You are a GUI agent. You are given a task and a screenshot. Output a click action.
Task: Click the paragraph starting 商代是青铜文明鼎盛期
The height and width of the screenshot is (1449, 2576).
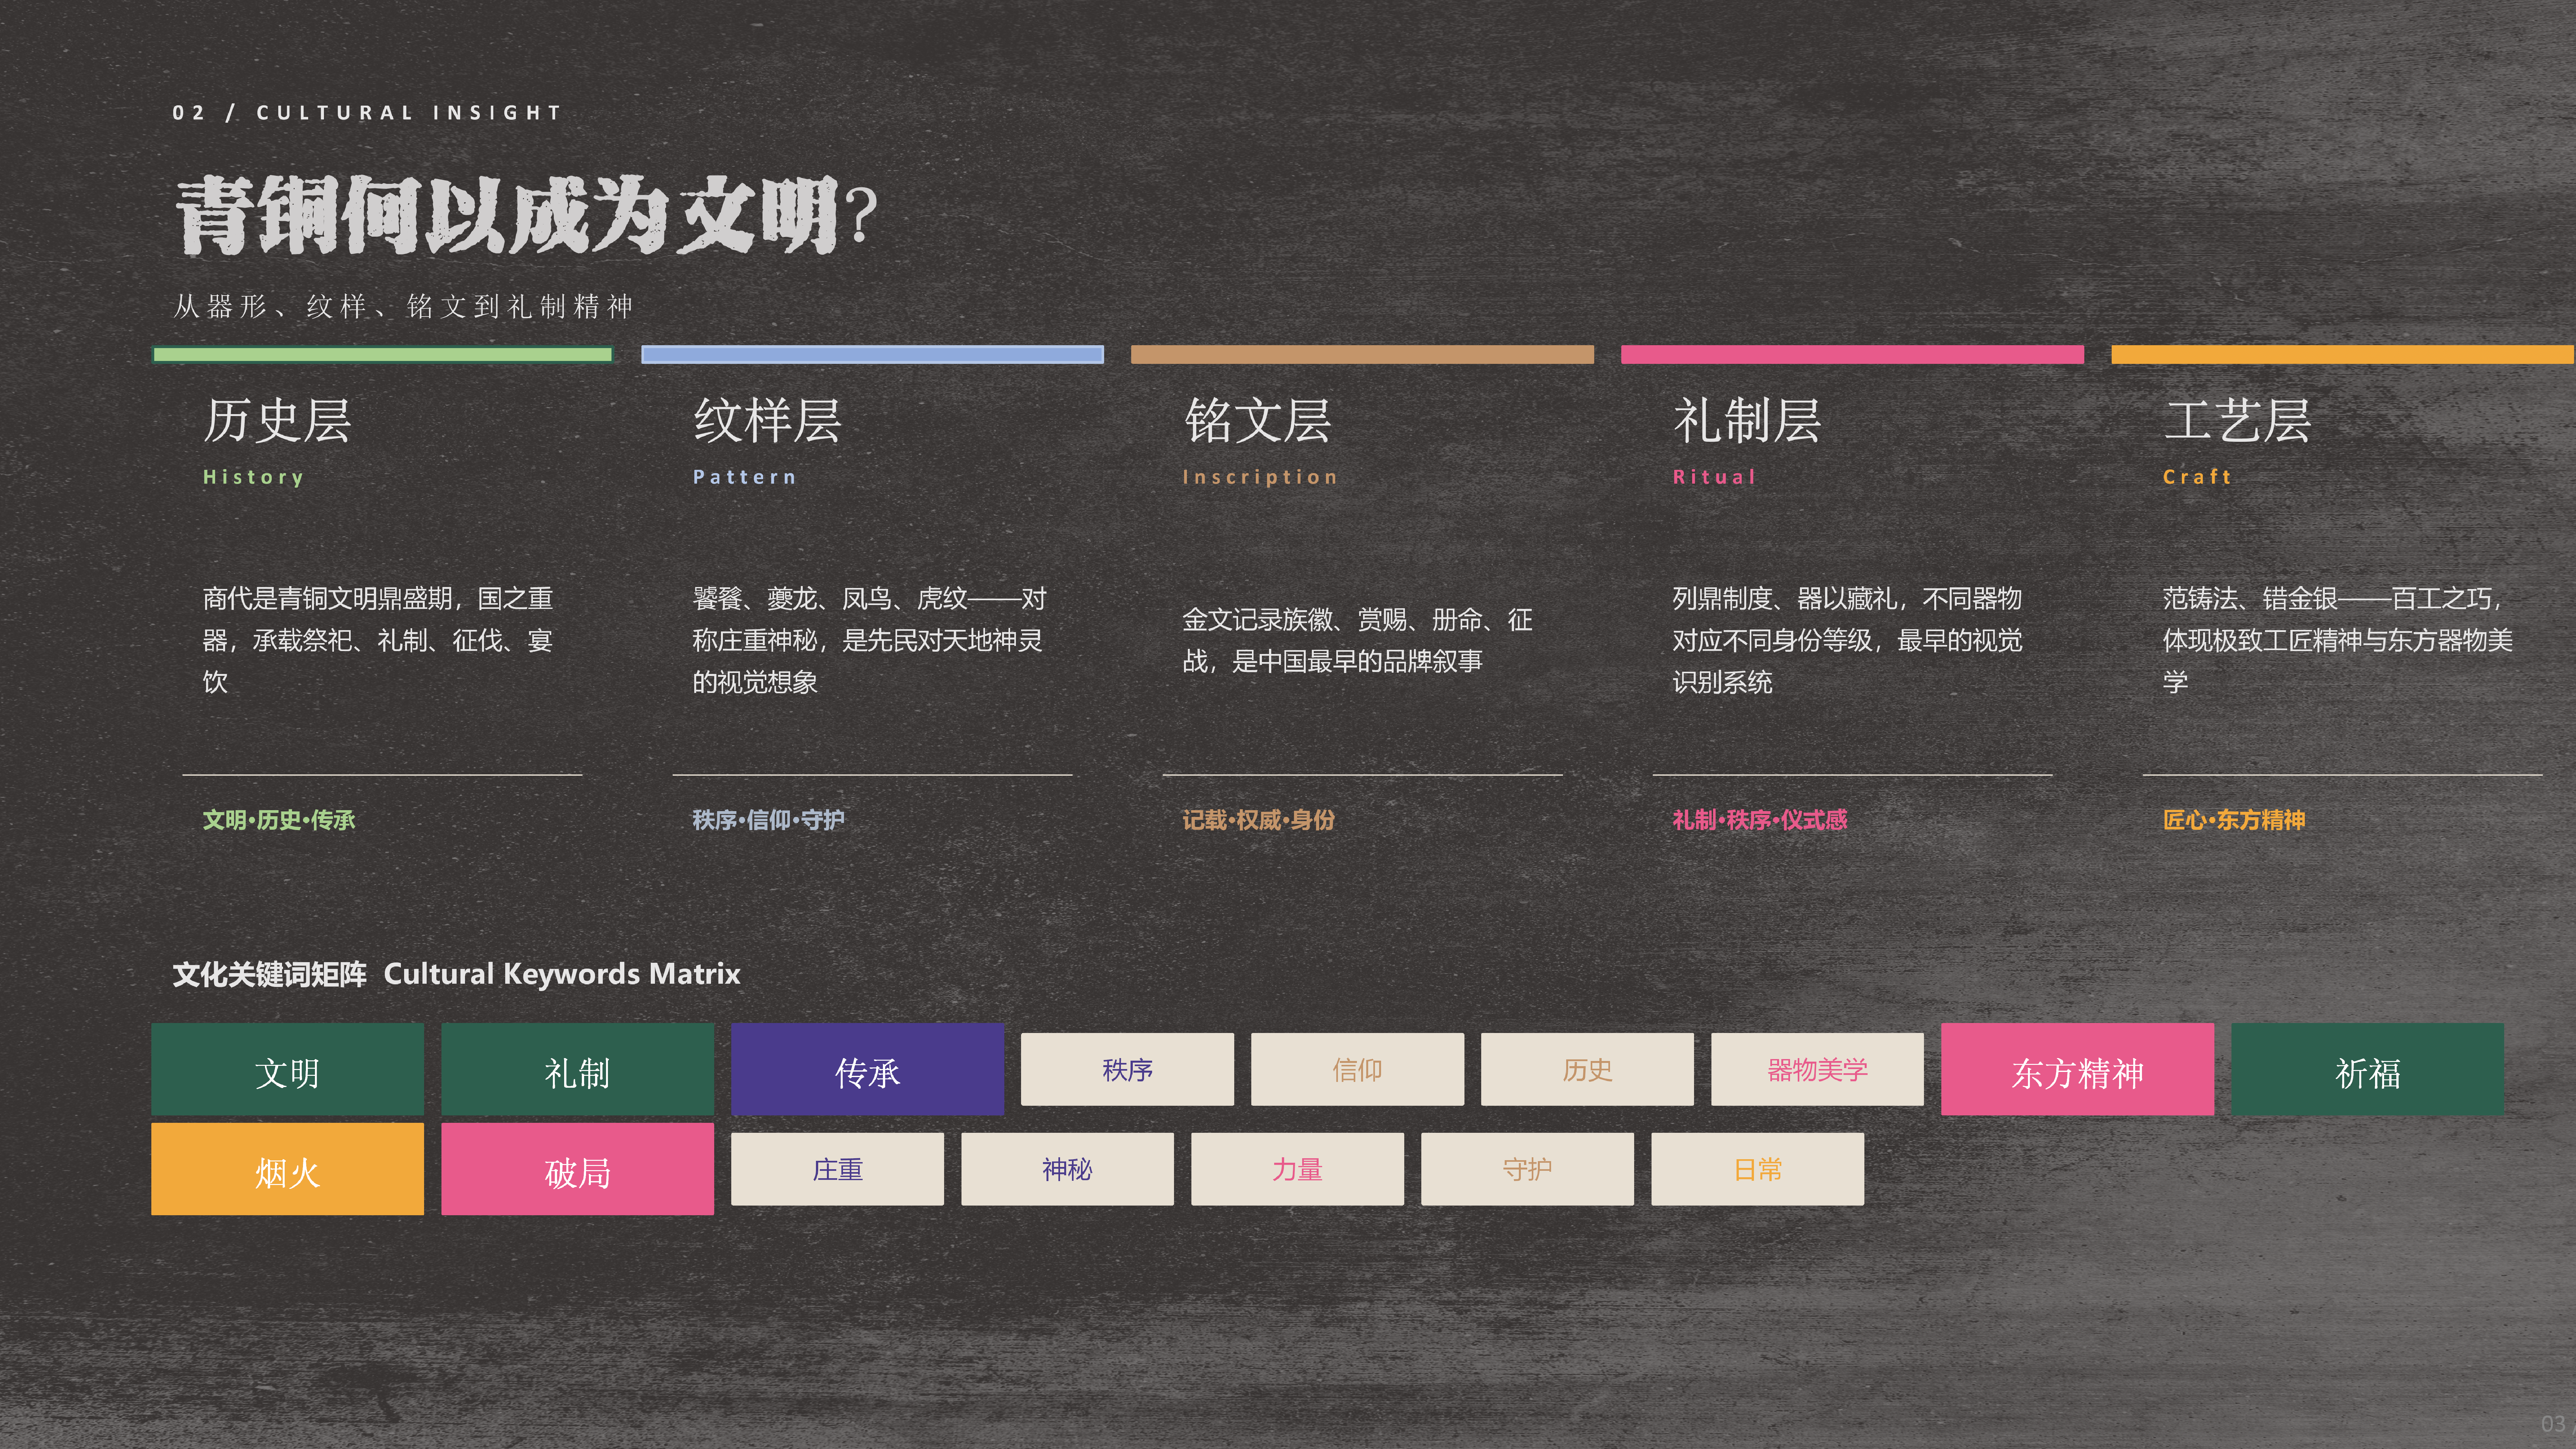tap(378, 640)
